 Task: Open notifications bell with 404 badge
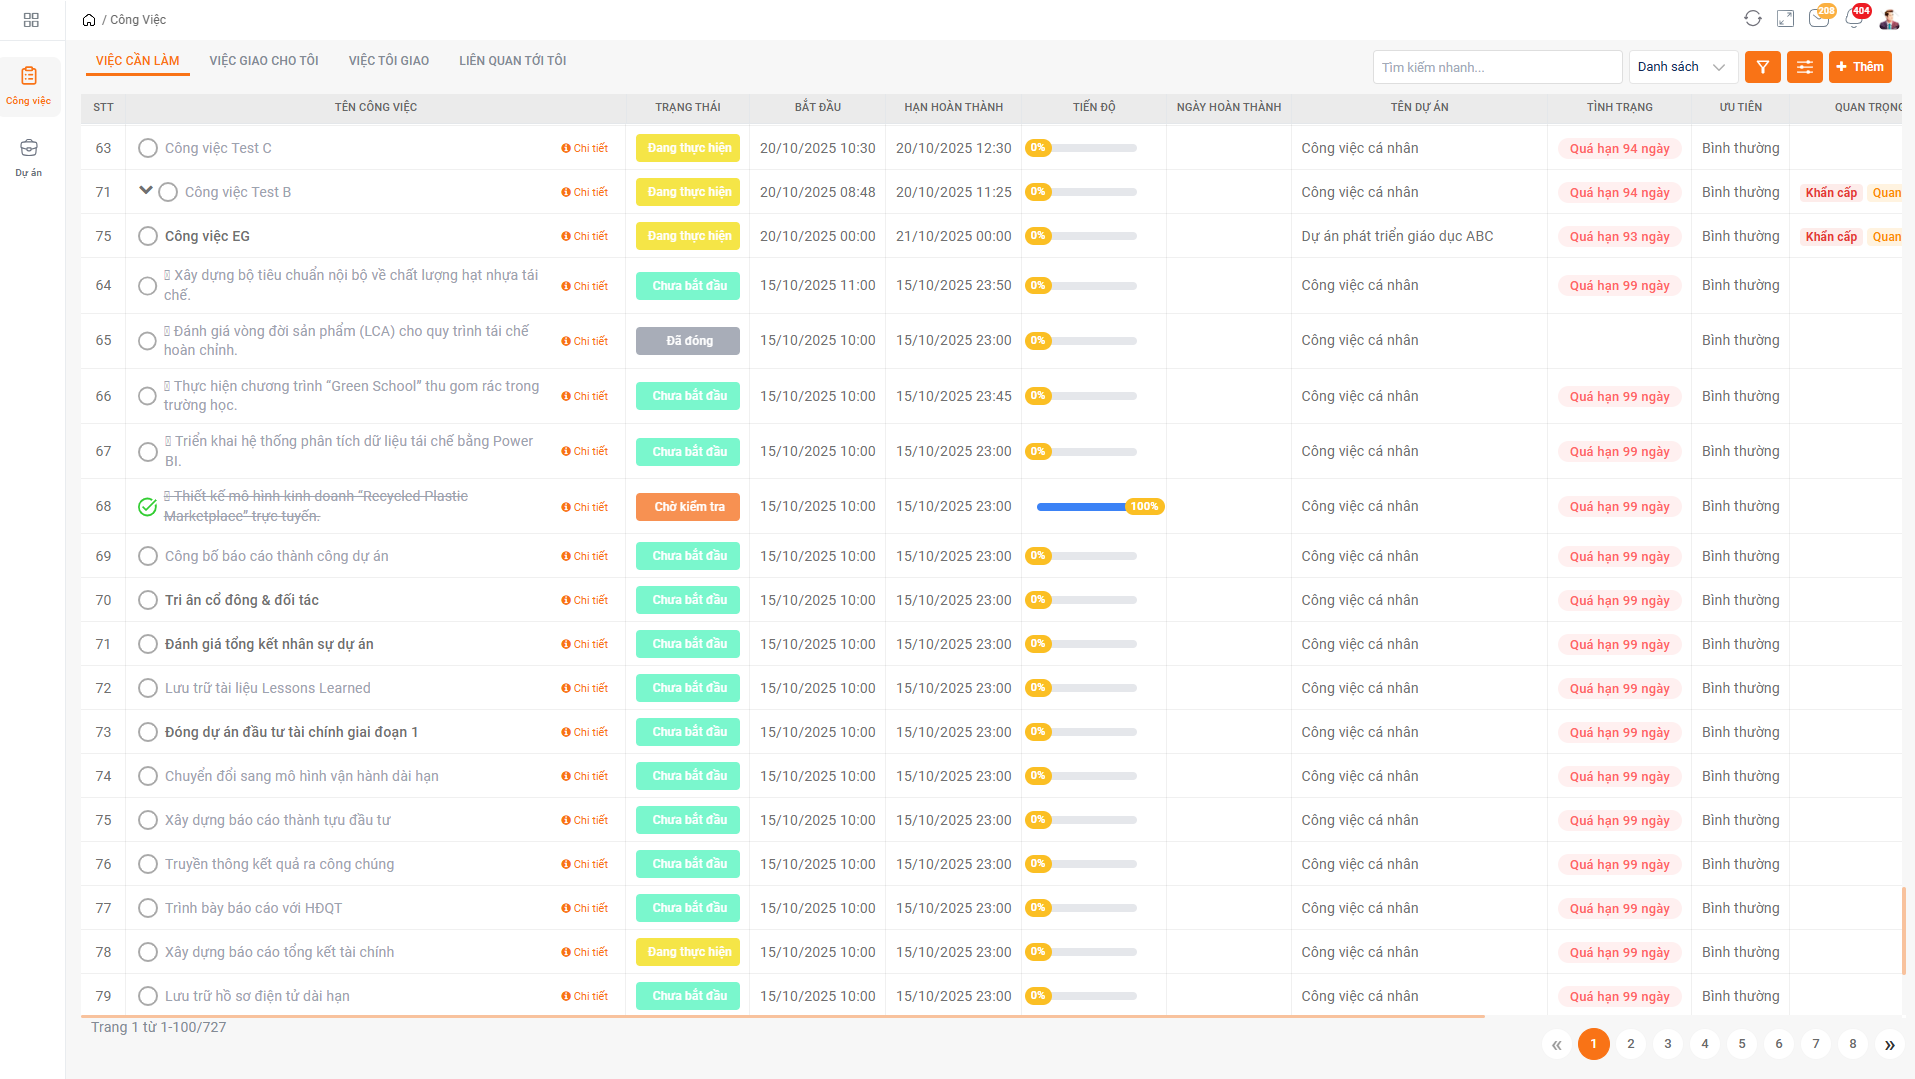pos(1854,19)
